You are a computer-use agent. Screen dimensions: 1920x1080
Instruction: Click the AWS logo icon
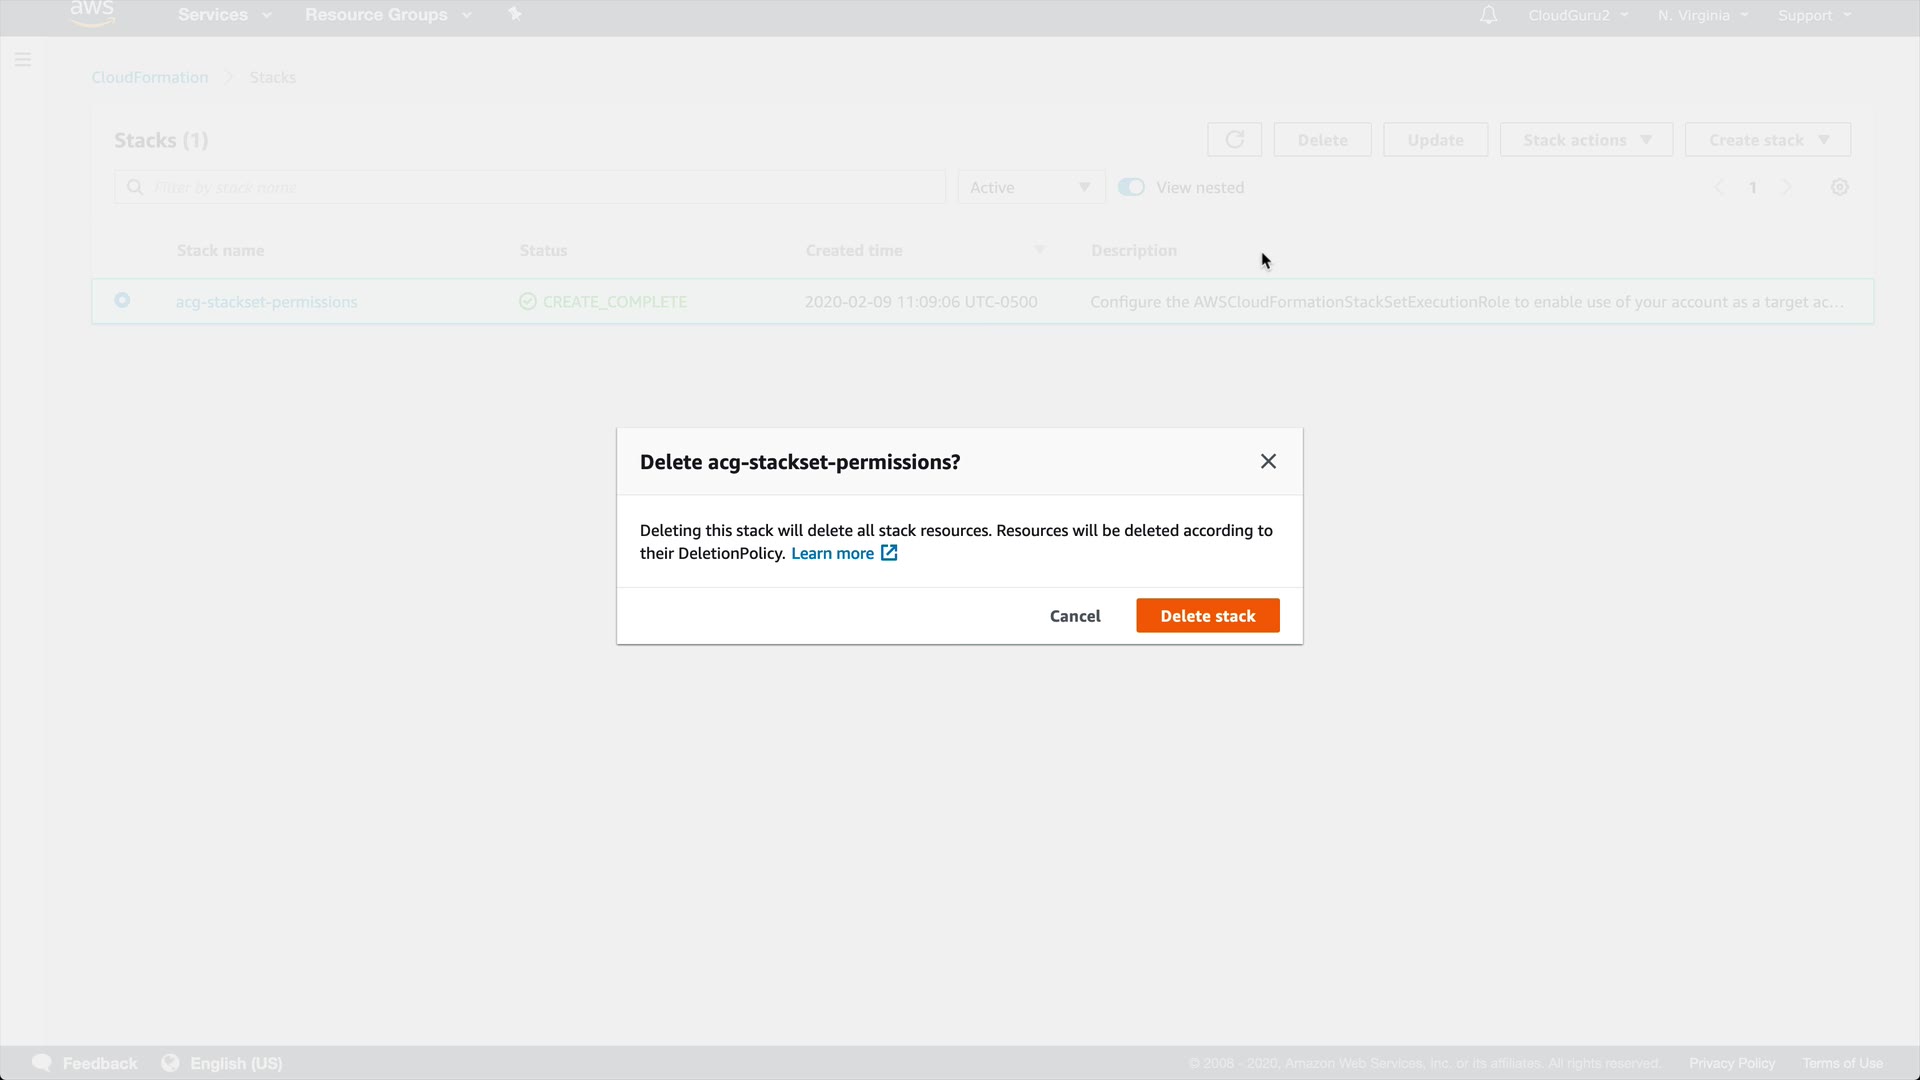click(x=92, y=13)
